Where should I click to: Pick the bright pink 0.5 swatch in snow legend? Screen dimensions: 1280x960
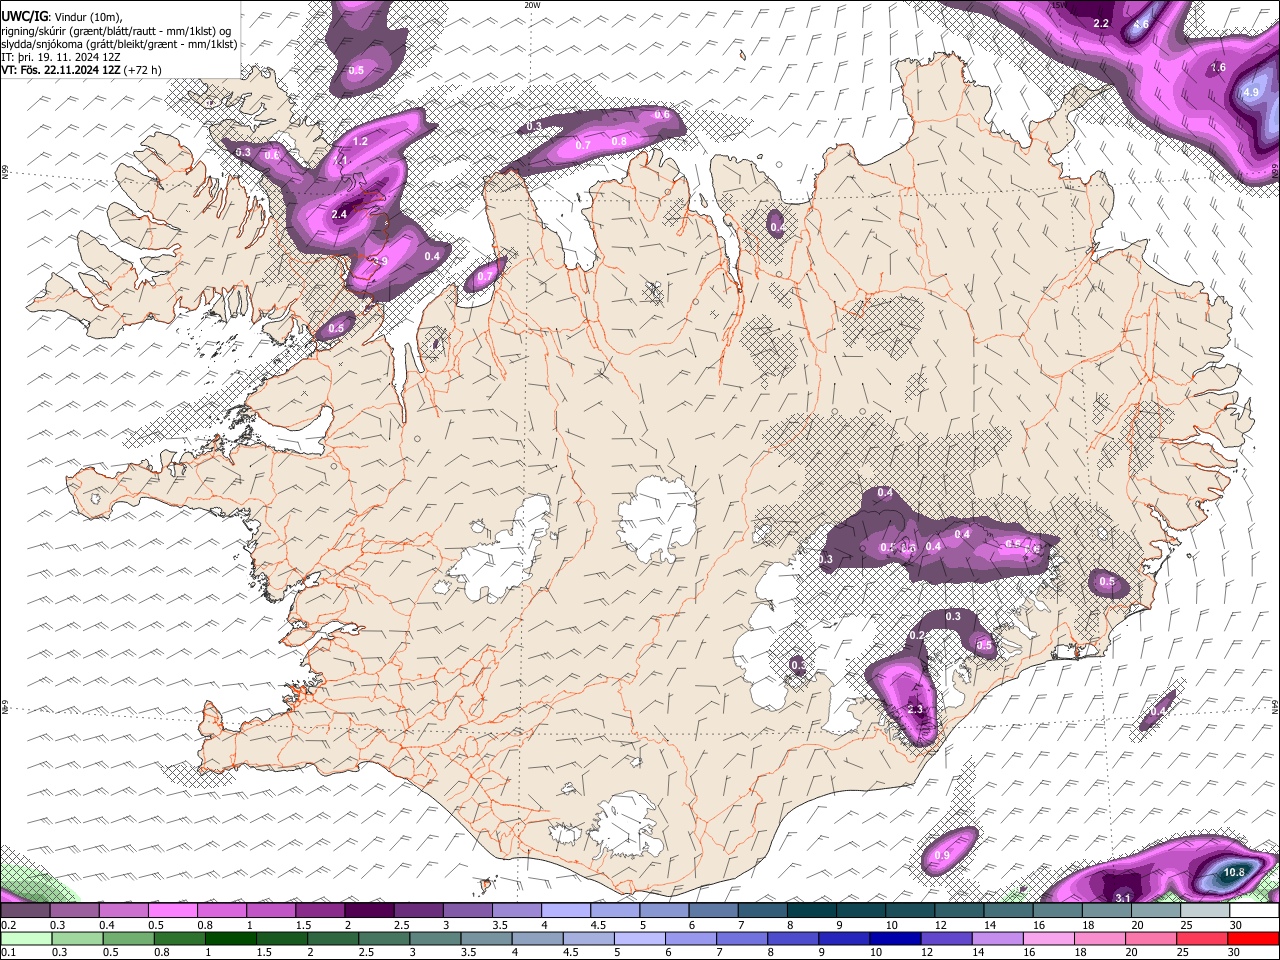pos(172,911)
